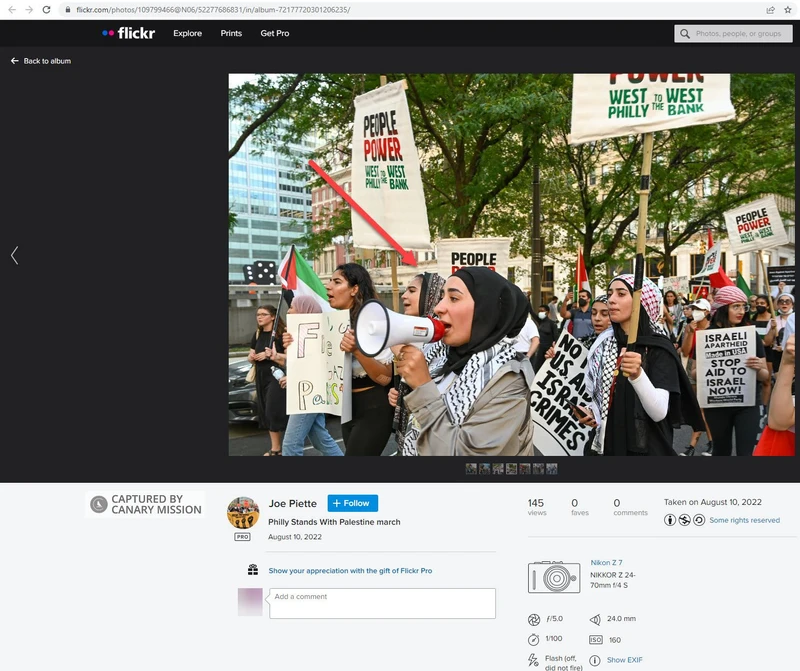Click the Creative Commons attribution icon
The width and height of the screenshot is (800, 671).
[670, 520]
